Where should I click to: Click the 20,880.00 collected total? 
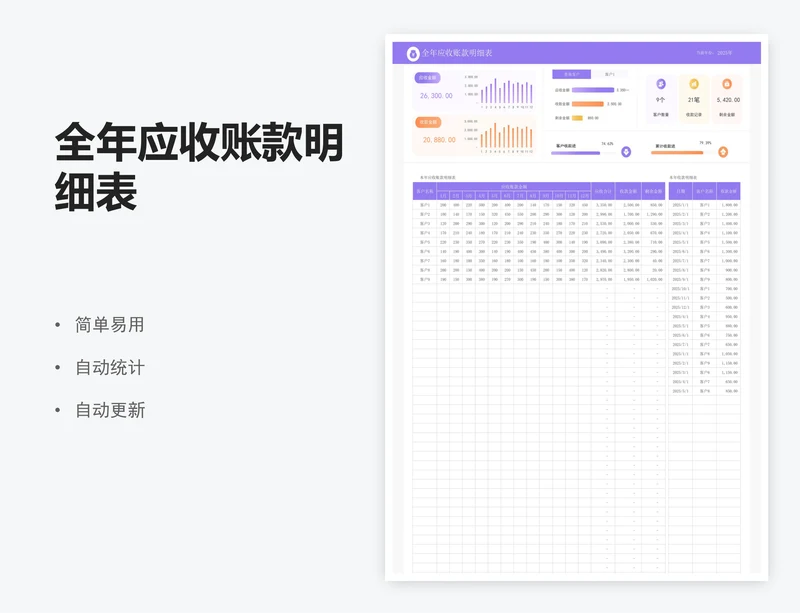(x=439, y=139)
